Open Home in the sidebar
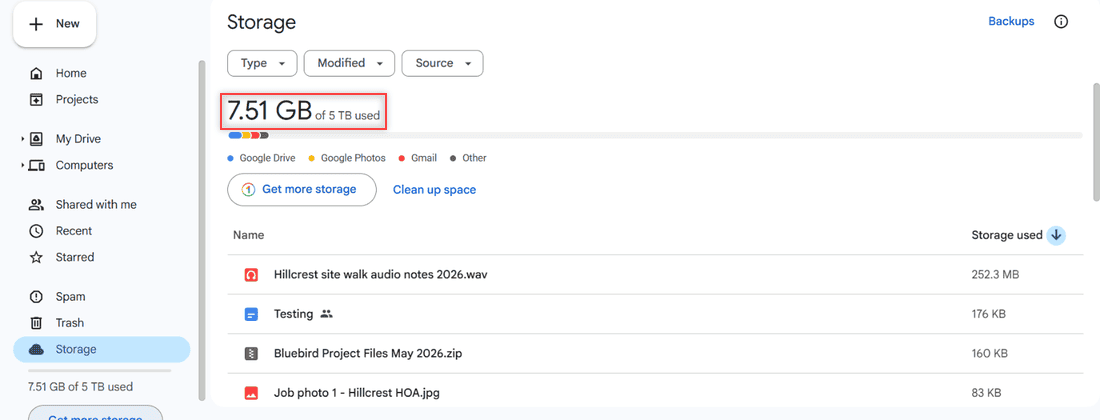Viewport: 1100px width, 420px height. pyautogui.click(x=71, y=73)
